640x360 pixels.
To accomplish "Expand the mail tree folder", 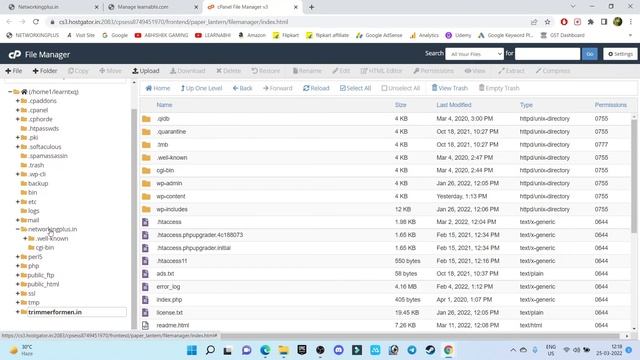I will click(x=18, y=220).
